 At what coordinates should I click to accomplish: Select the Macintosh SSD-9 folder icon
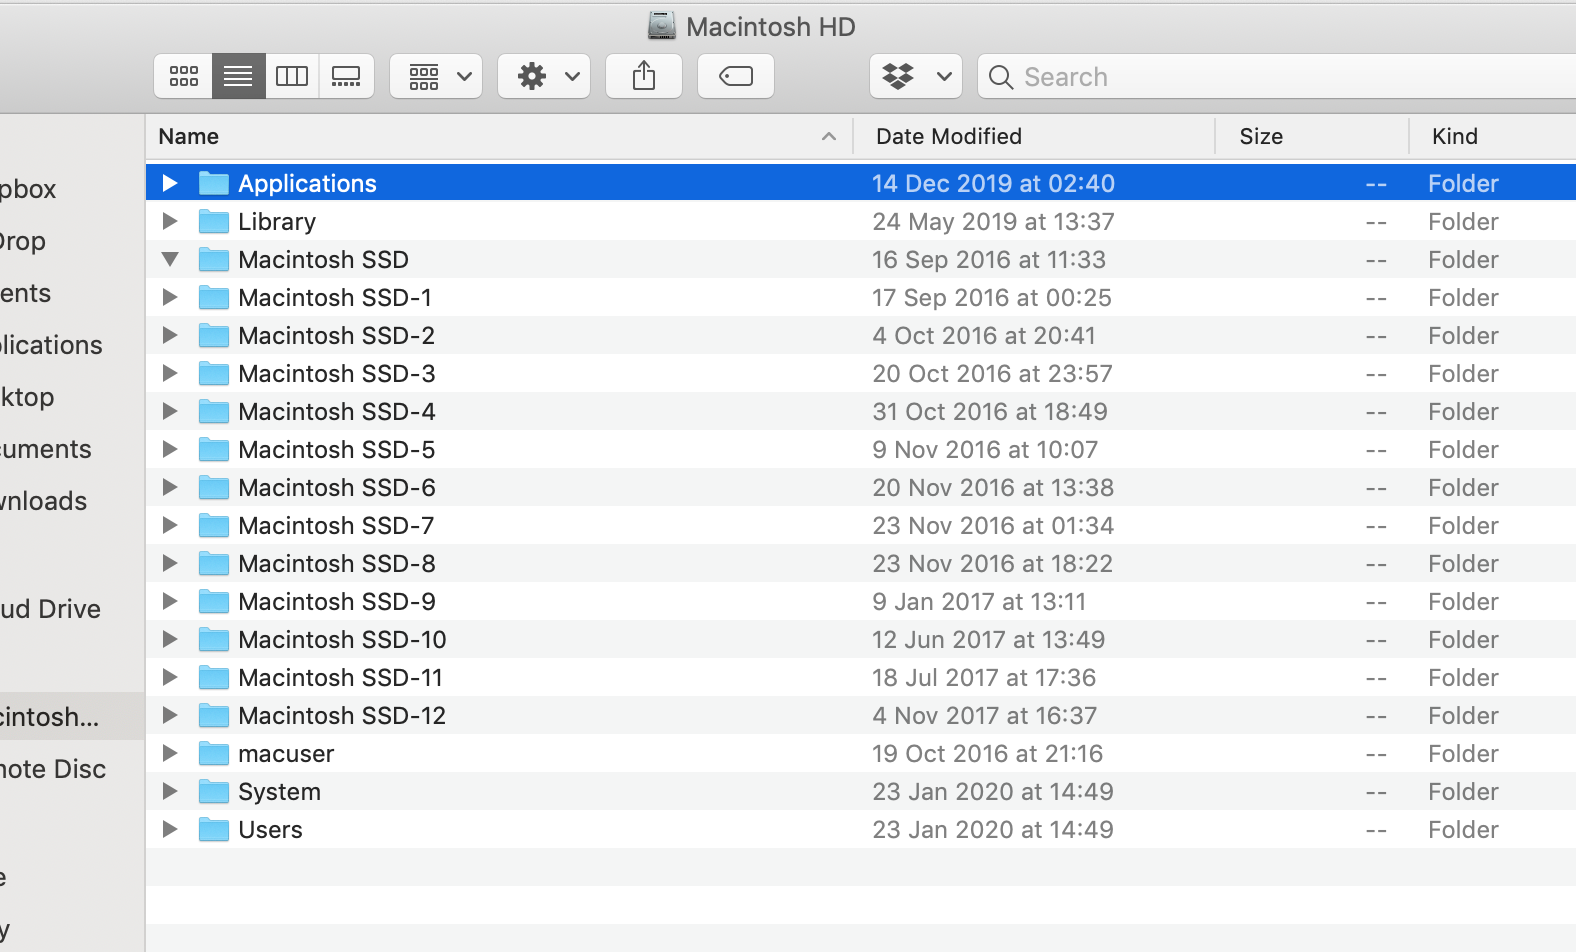pyautogui.click(x=213, y=601)
